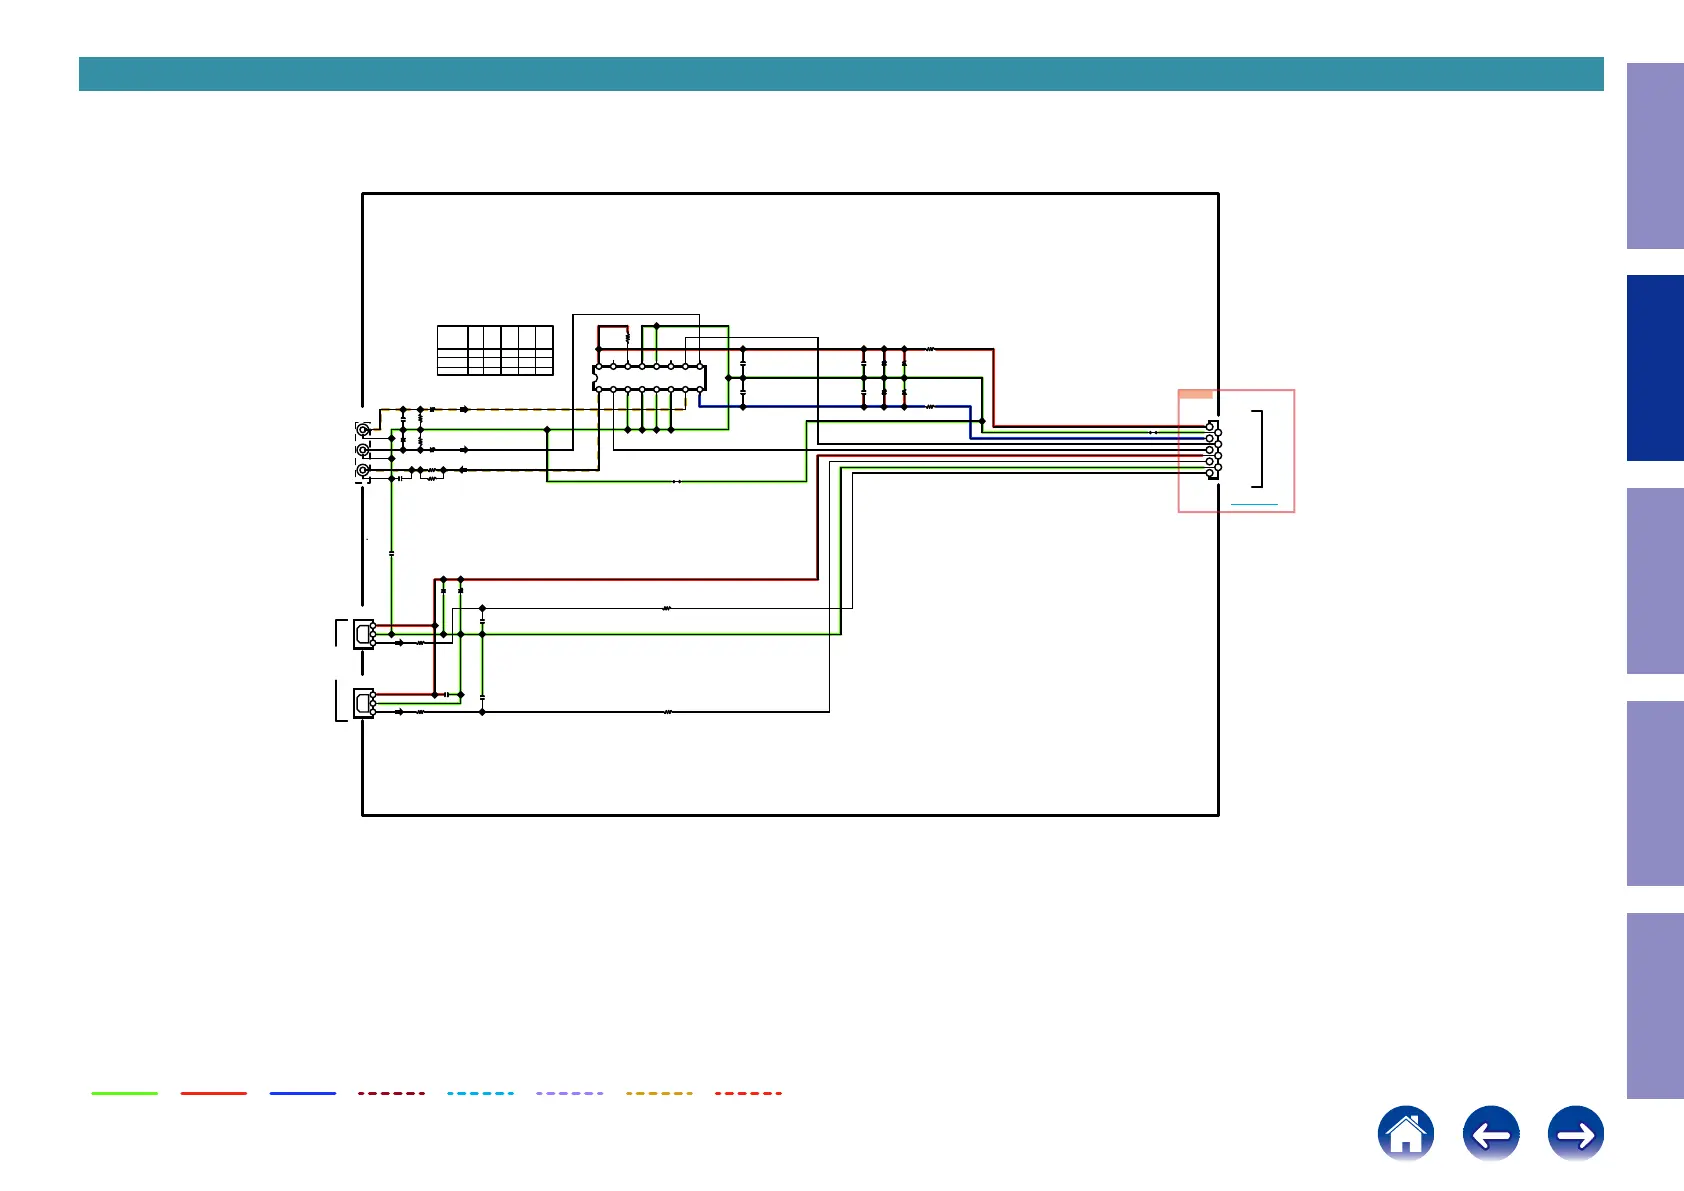
Task: Click the back arrow navigation icon
Action: (x=1490, y=1133)
